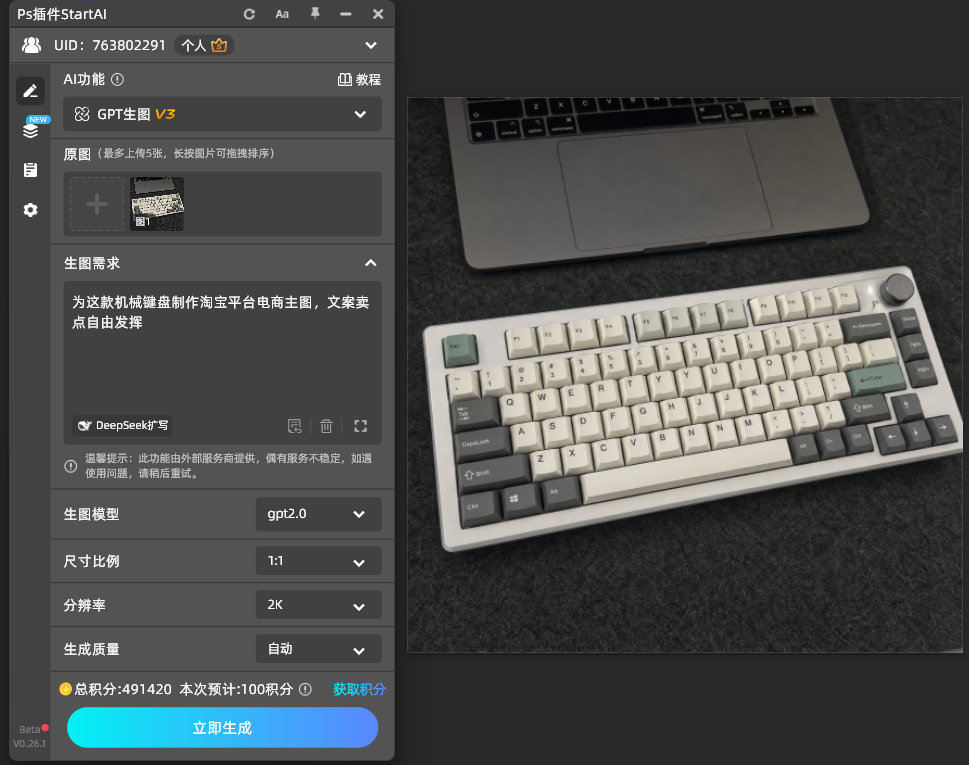This screenshot has width=969, height=765.
Task: Open the GPT生图 V3 function dropdown
Action: pyautogui.click(x=222, y=114)
